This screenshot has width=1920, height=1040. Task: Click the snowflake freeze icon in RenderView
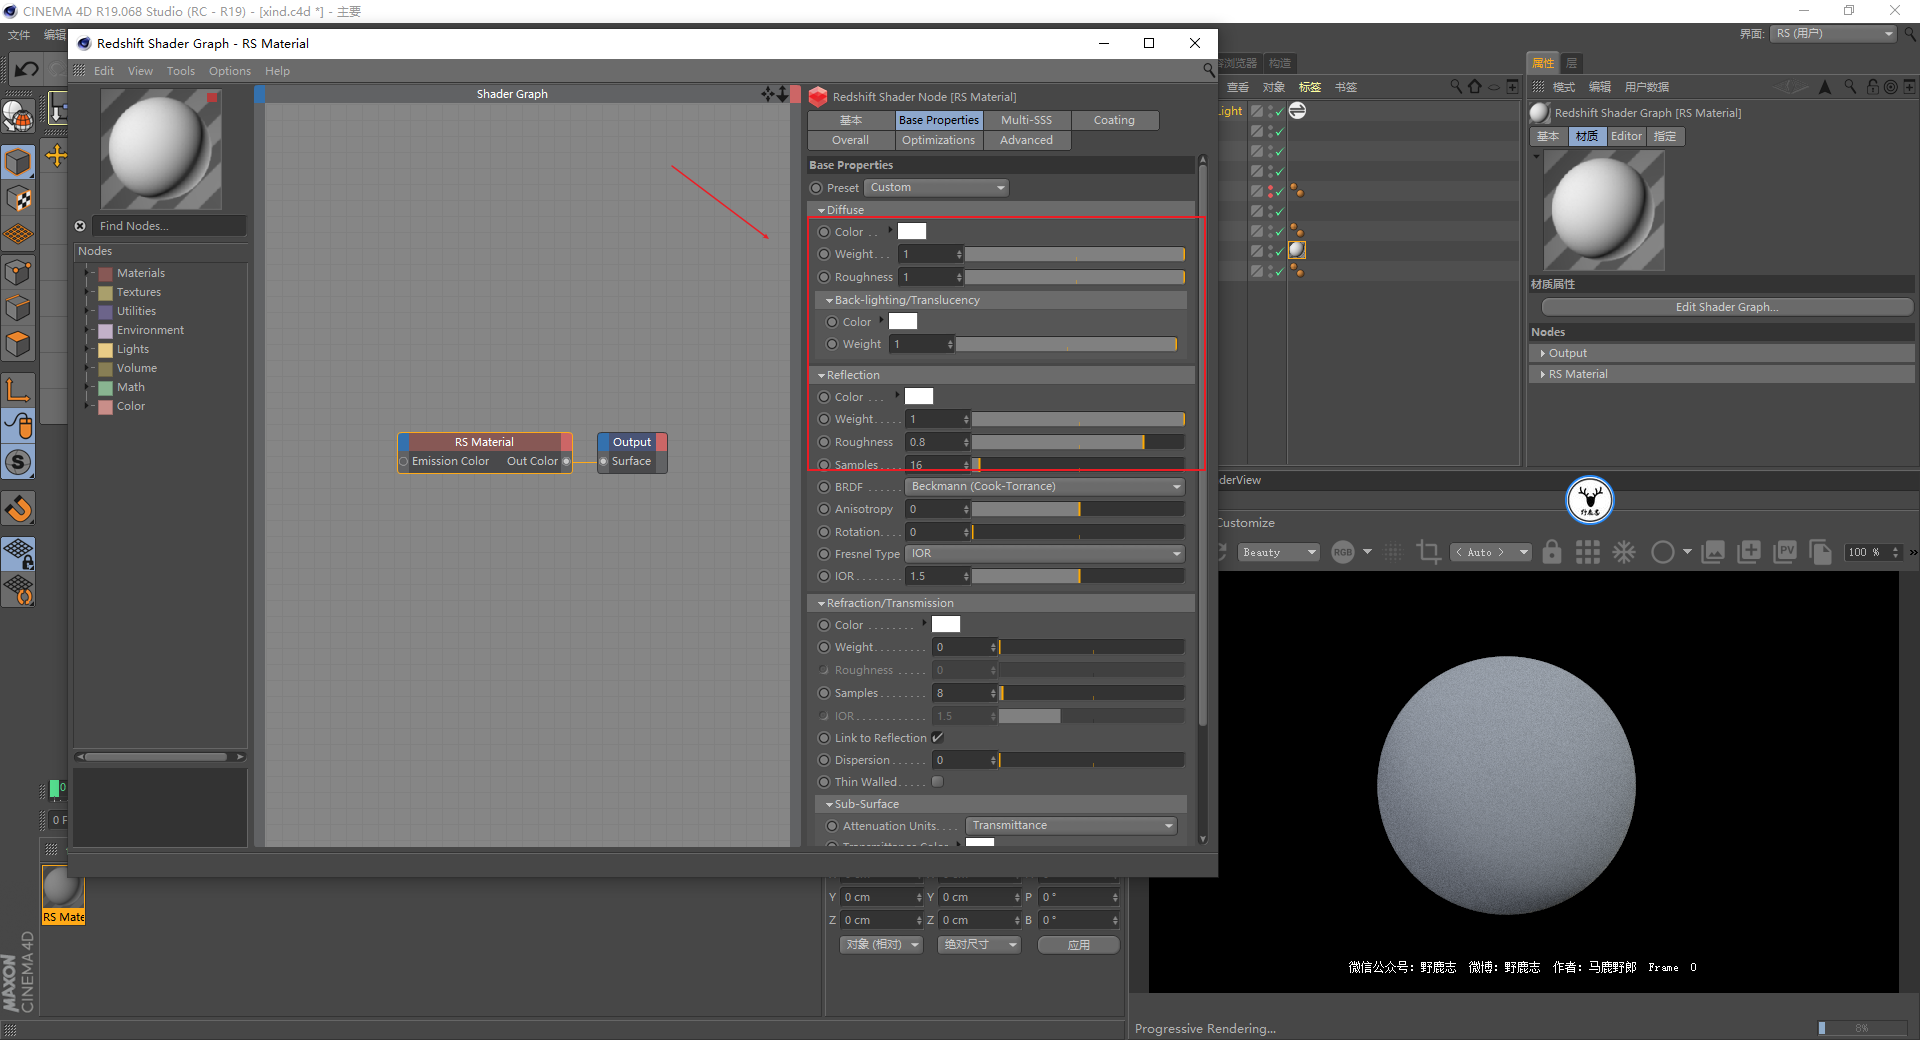(1624, 552)
